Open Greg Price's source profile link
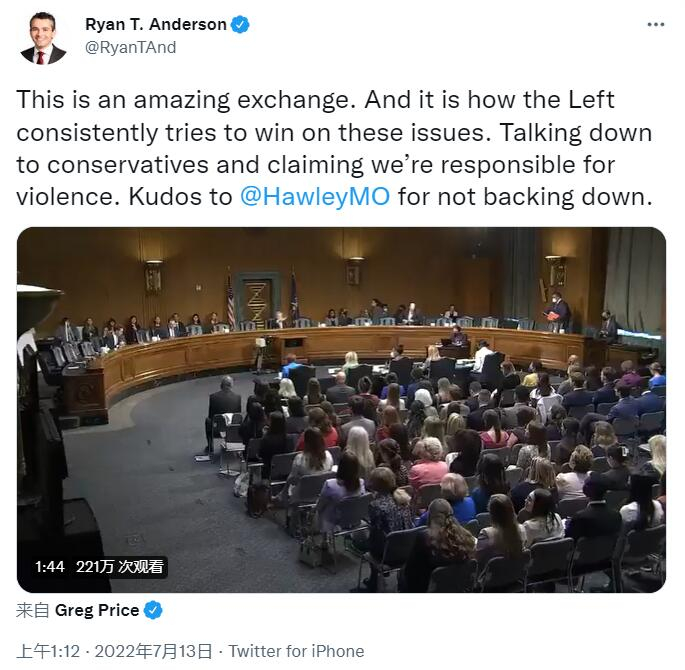The image size is (685, 670). [97, 610]
